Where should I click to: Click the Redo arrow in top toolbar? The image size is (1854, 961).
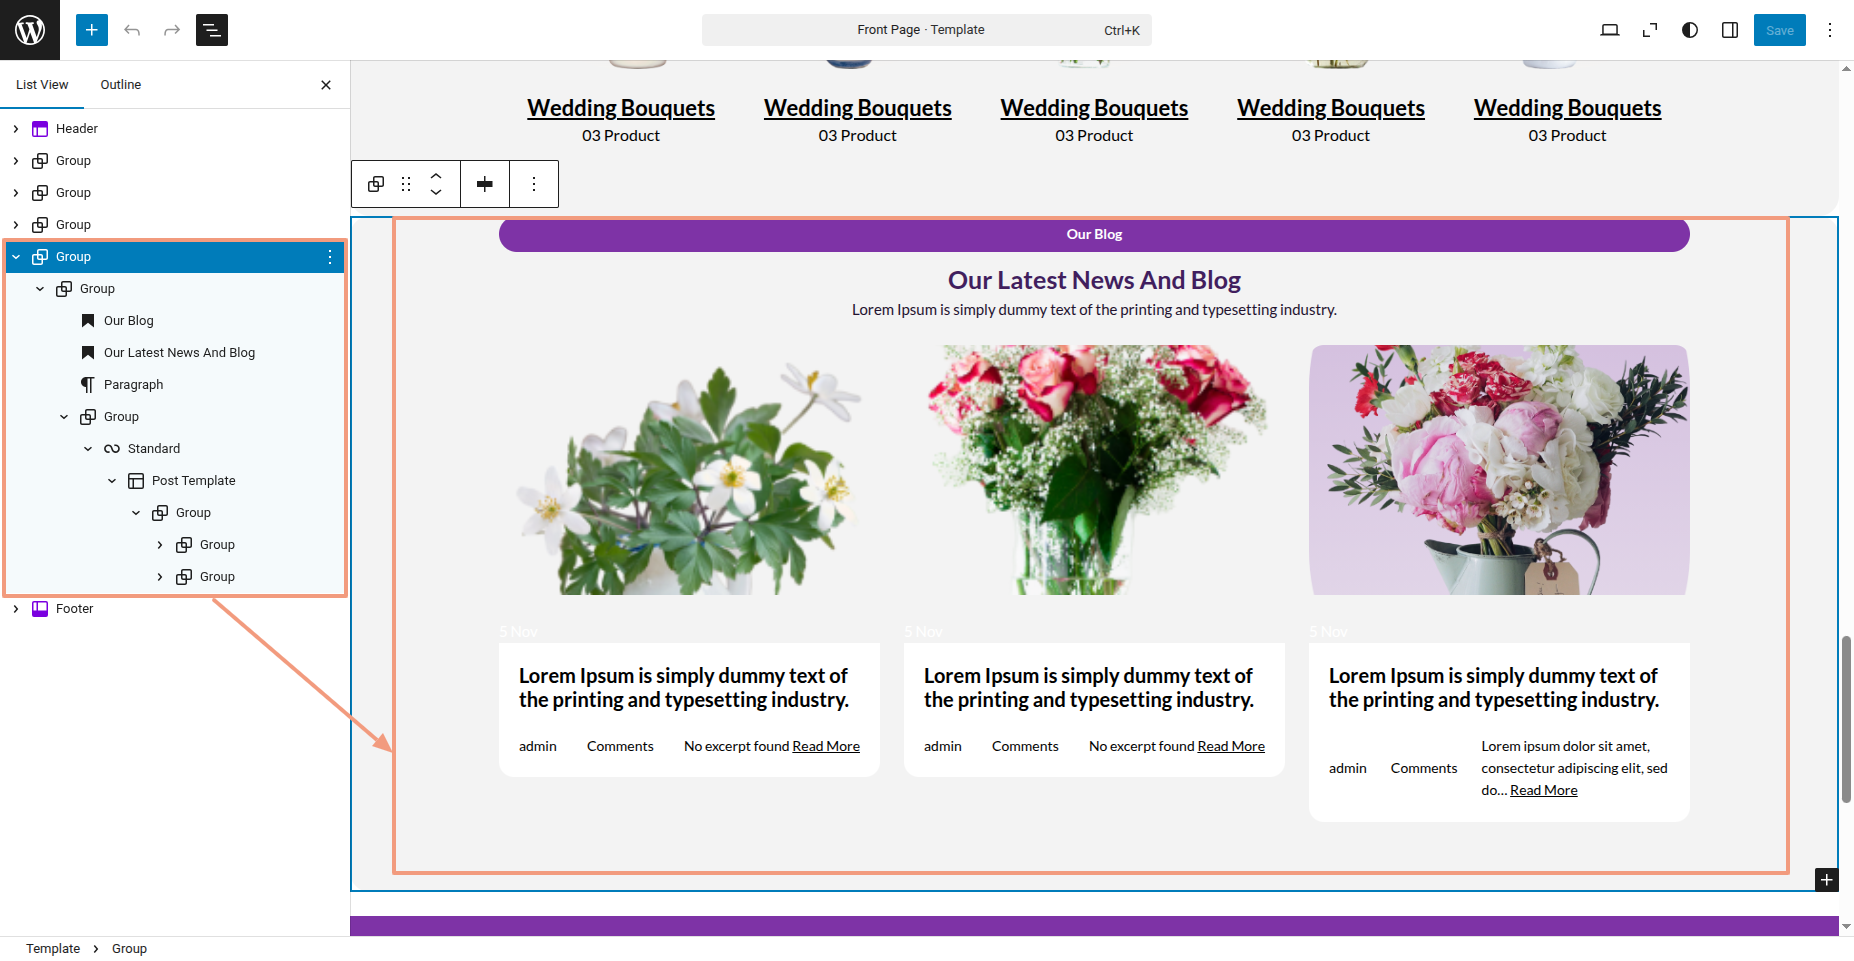click(x=172, y=30)
